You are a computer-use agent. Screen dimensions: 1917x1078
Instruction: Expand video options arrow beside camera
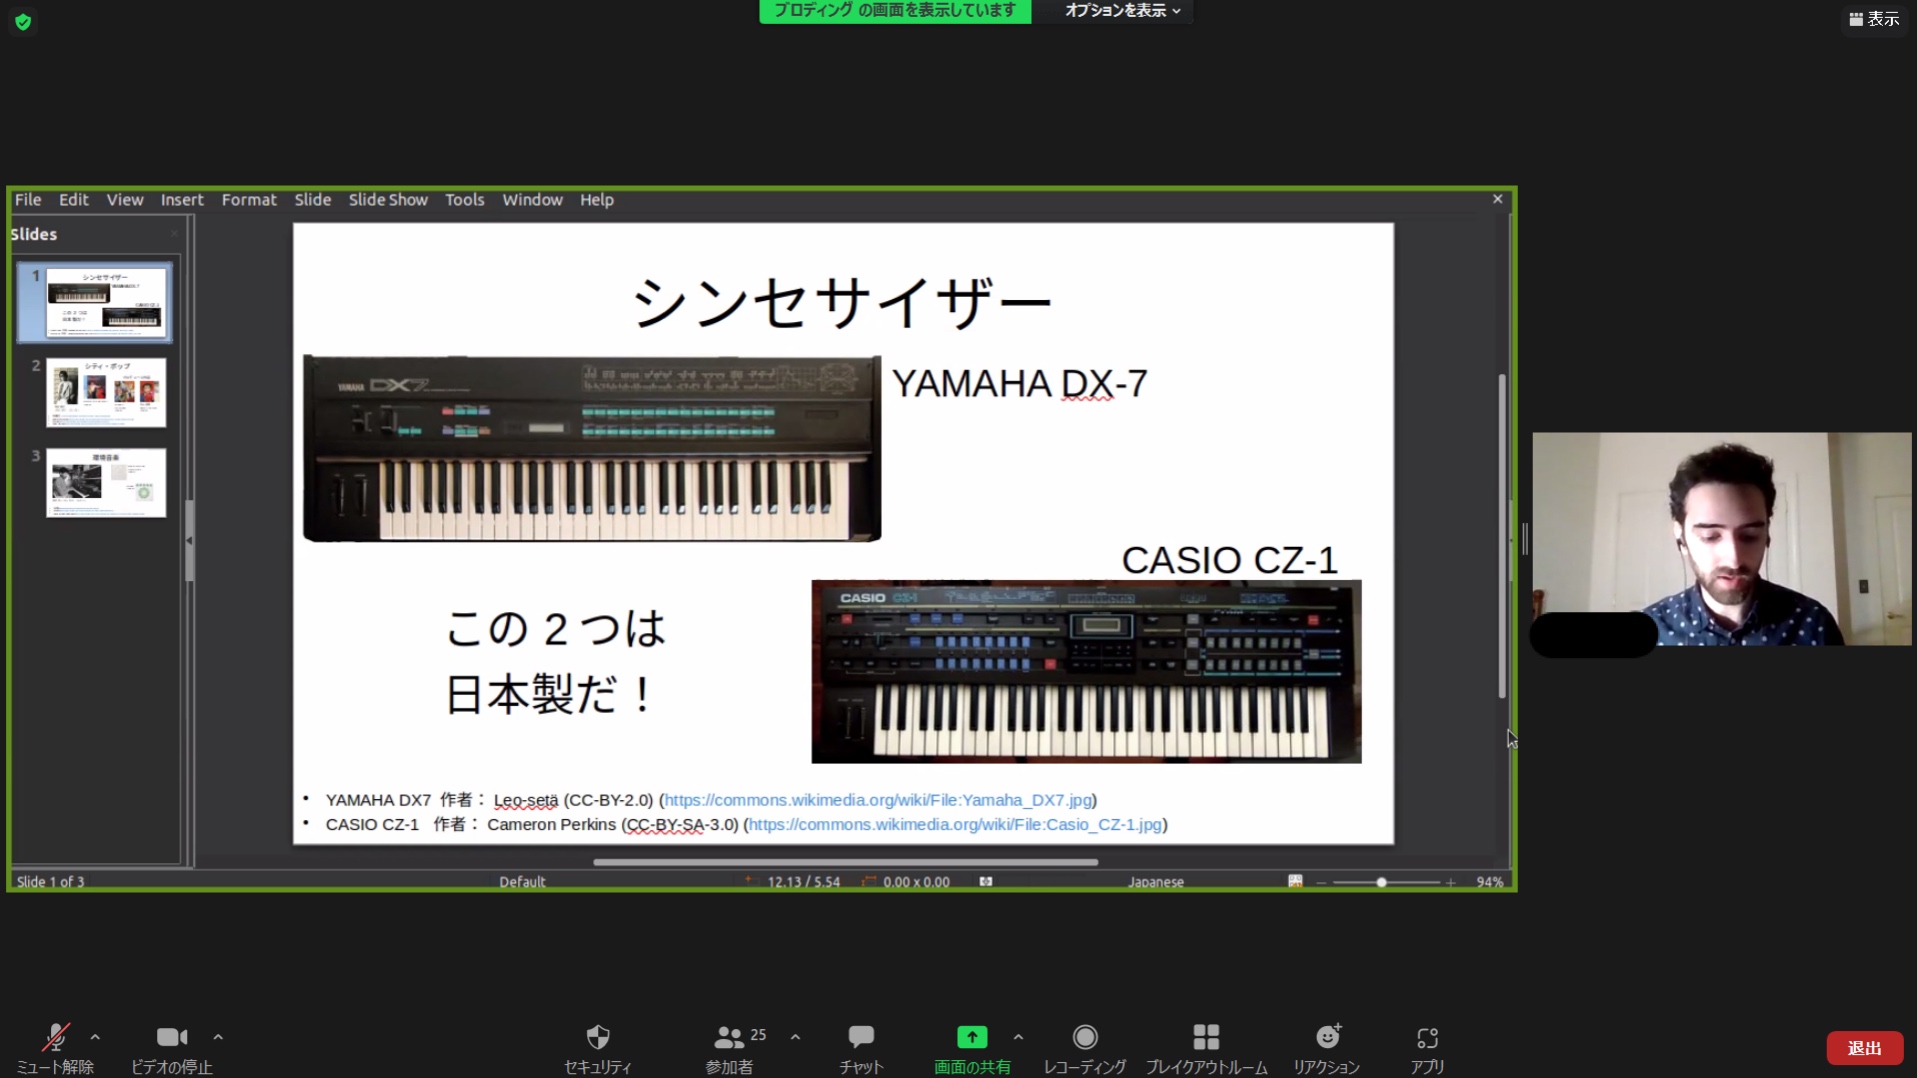click(x=218, y=1037)
